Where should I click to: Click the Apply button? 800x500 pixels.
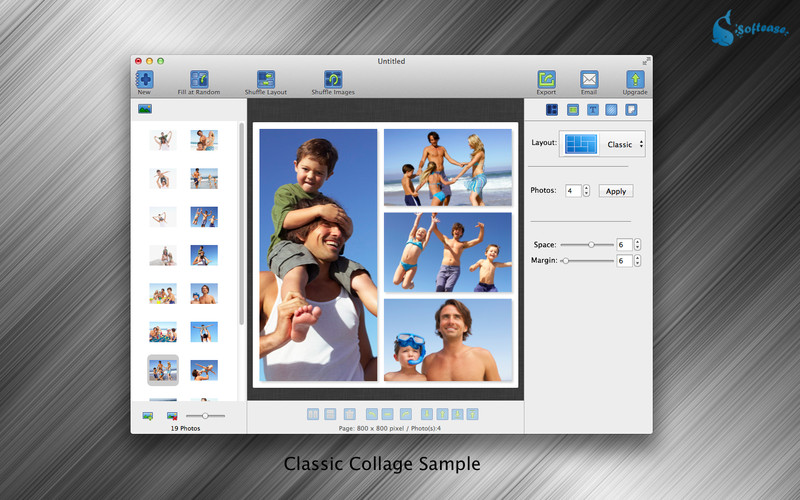click(x=616, y=191)
